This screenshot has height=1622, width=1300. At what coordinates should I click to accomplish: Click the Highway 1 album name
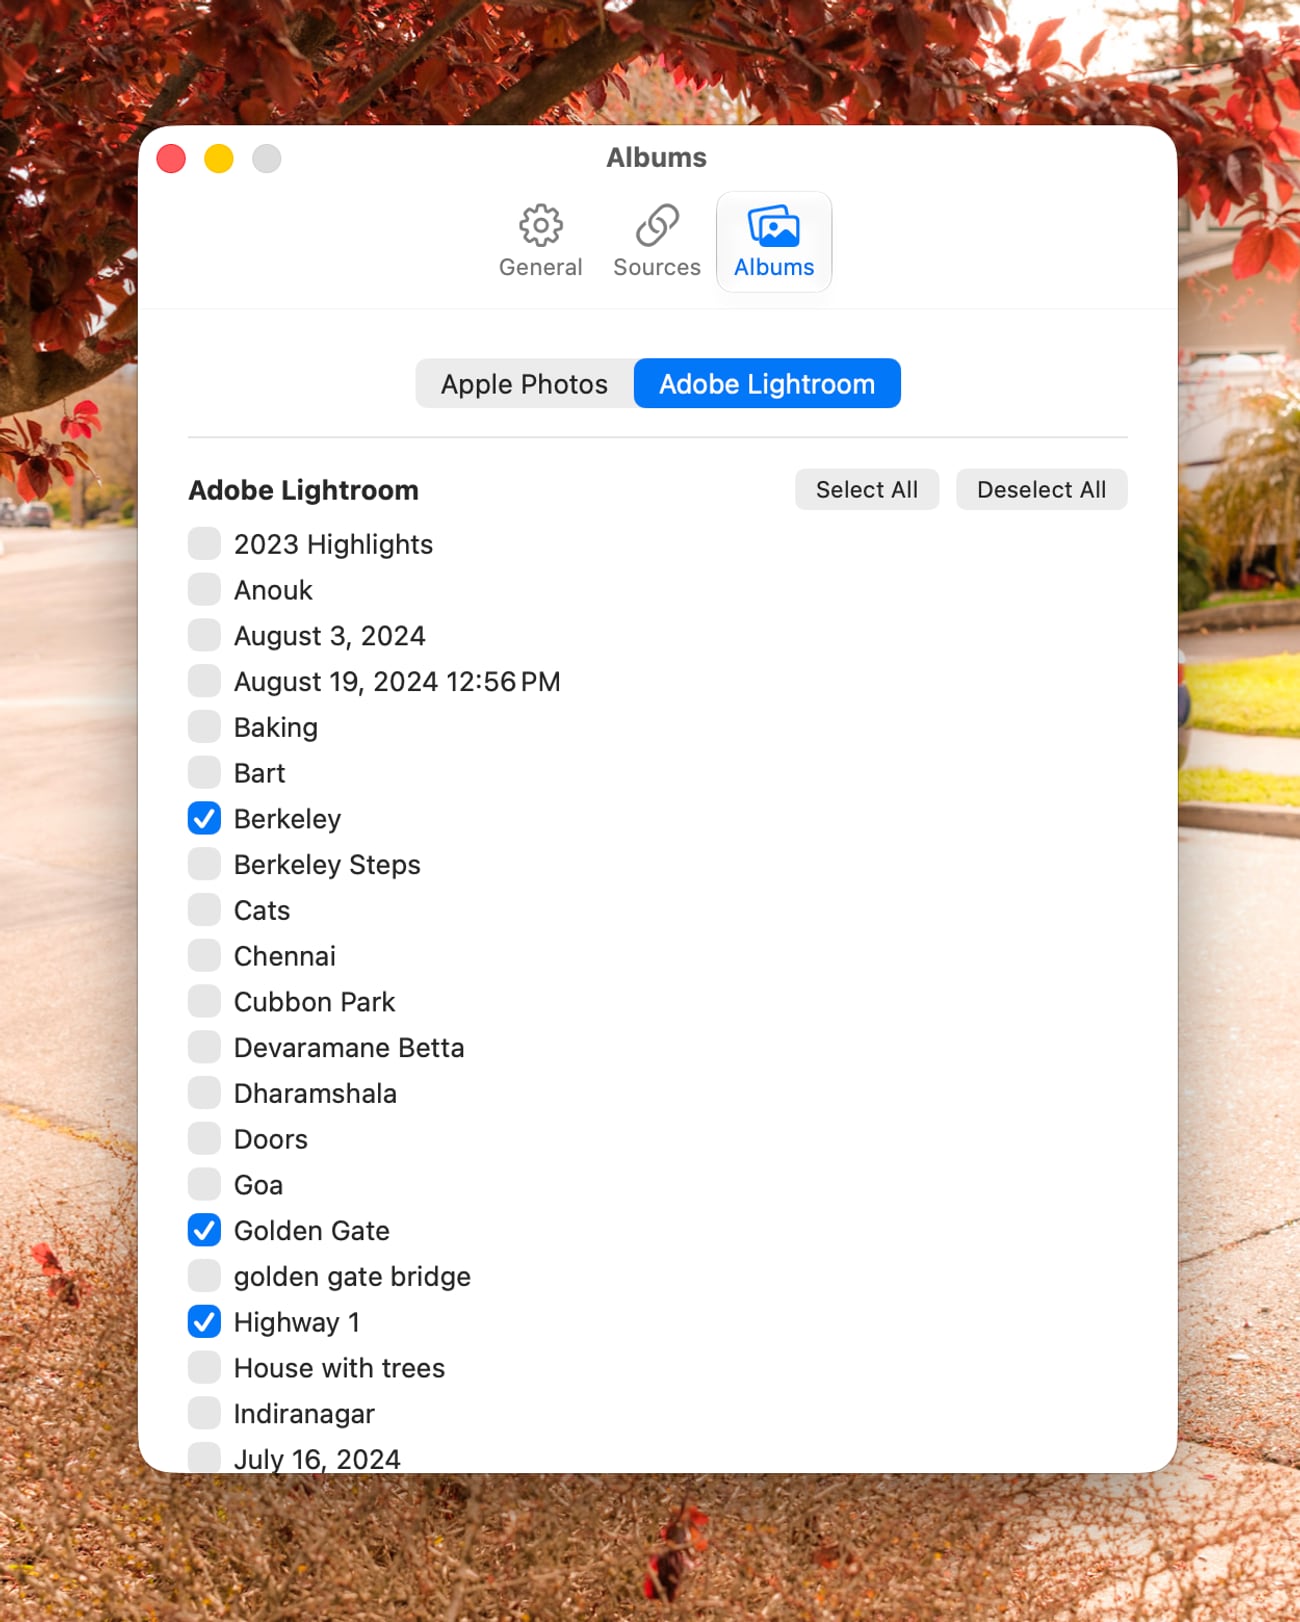(x=297, y=1323)
